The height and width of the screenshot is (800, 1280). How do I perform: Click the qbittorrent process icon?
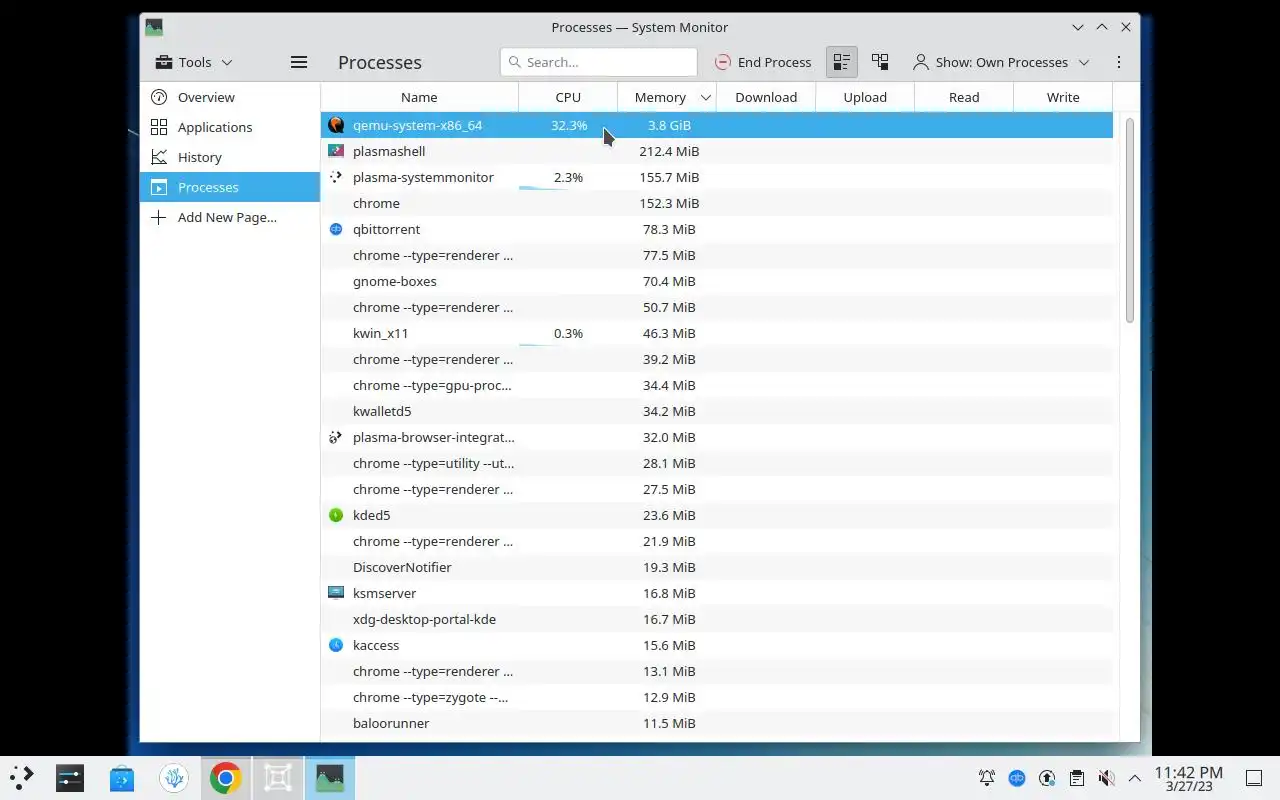pos(336,229)
